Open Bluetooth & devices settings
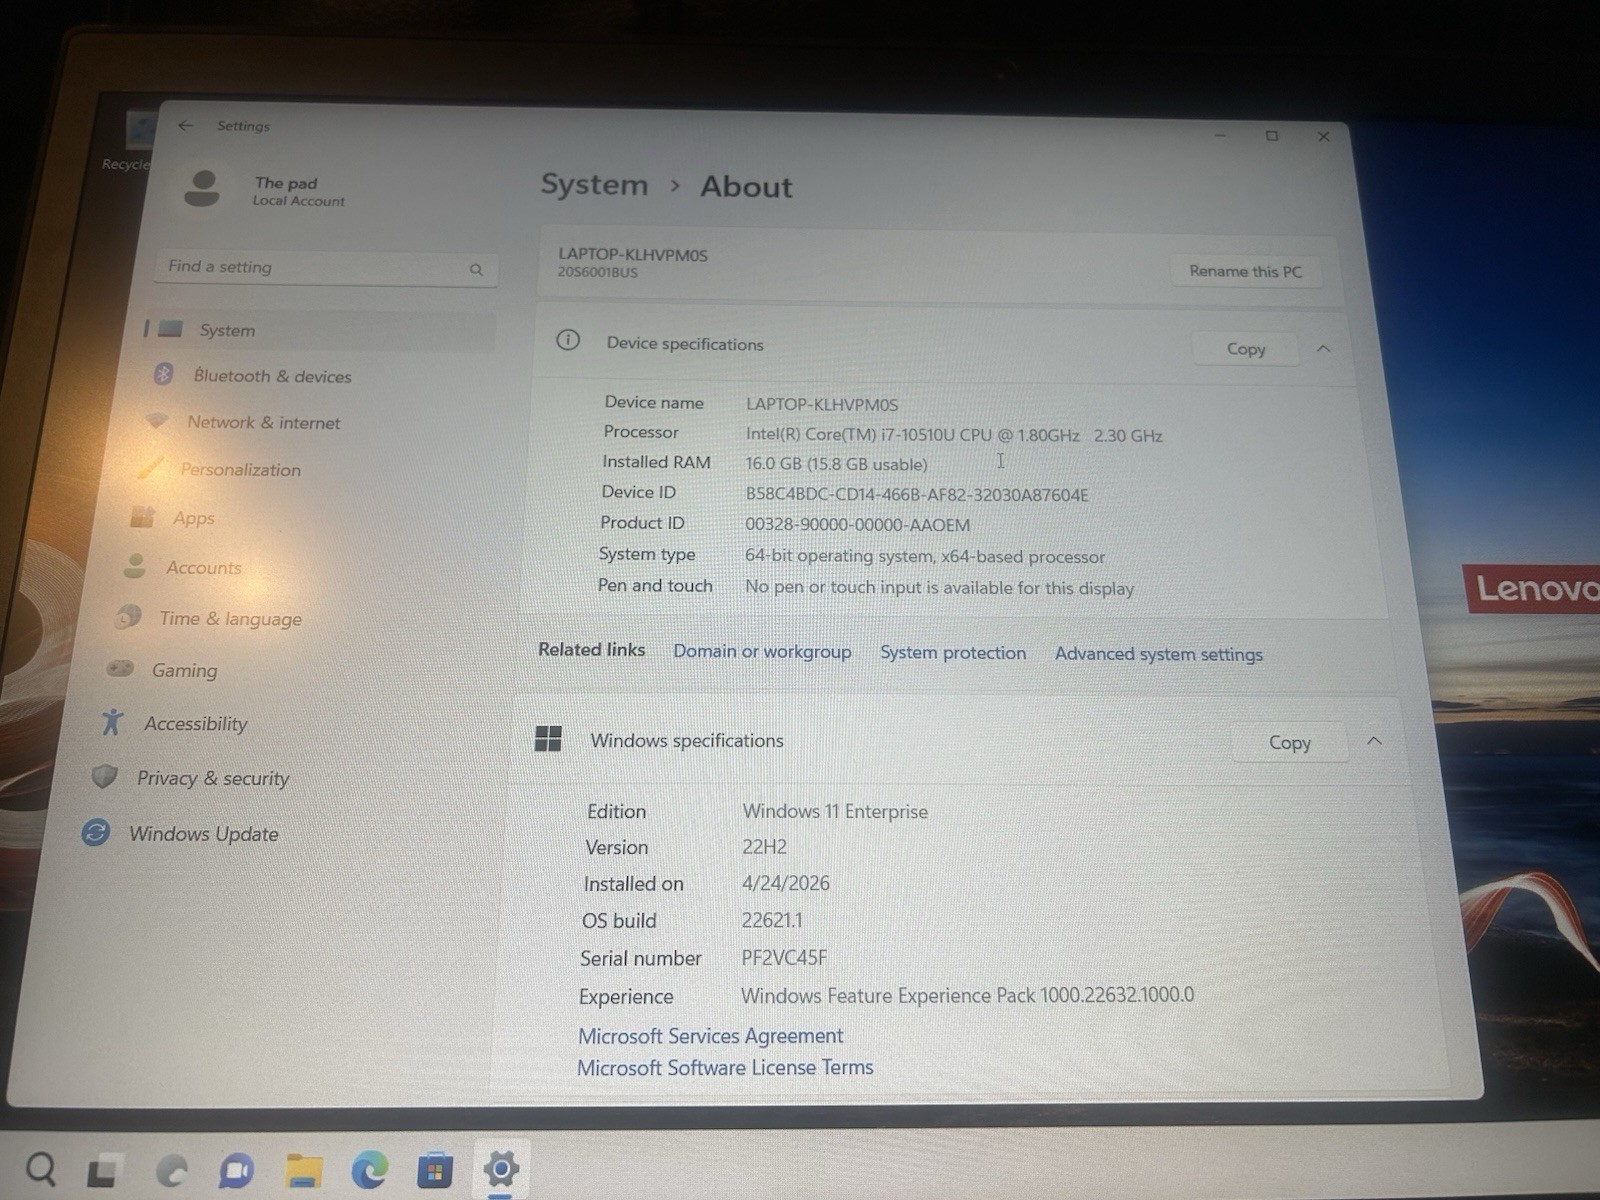The width and height of the screenshot is (1600, 1200). coord(272,376)
